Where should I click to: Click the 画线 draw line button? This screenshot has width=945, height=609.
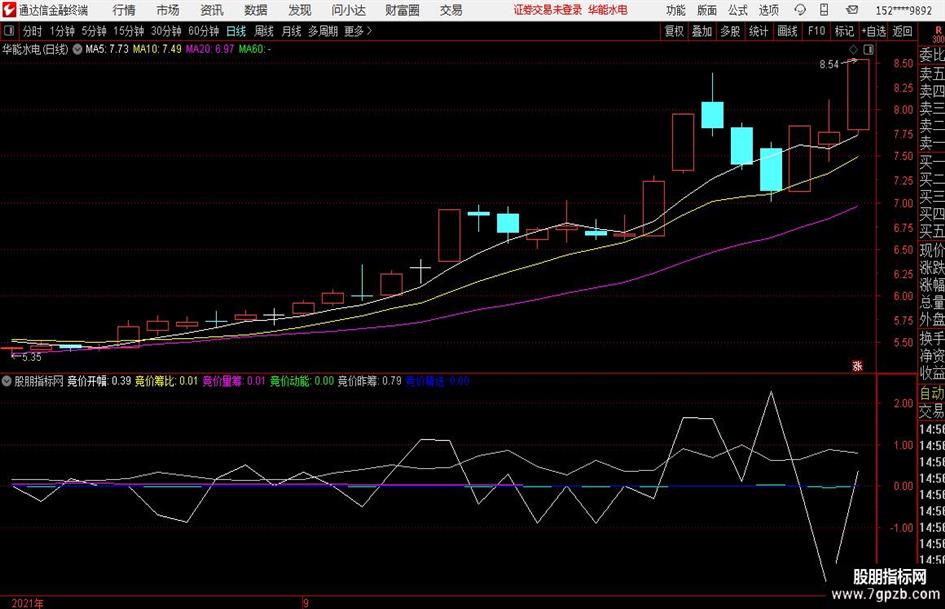[787, 31]
